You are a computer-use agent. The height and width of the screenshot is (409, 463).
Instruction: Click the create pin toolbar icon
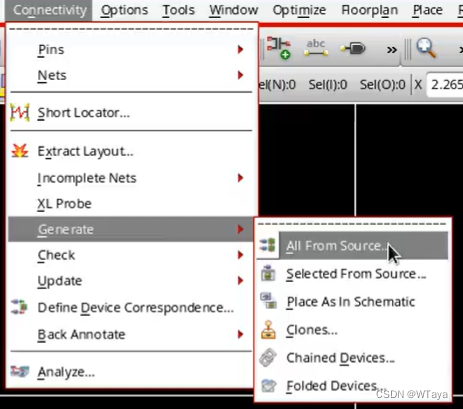coord(353,49)
